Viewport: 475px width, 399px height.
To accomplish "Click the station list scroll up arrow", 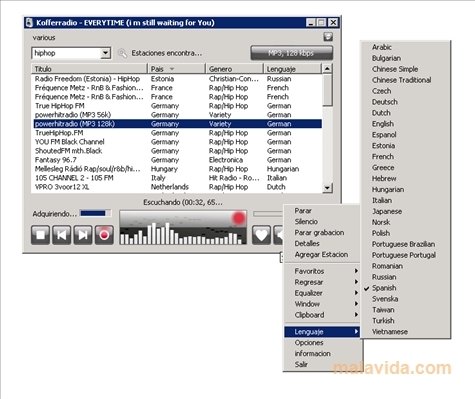I will click(327, 69).
